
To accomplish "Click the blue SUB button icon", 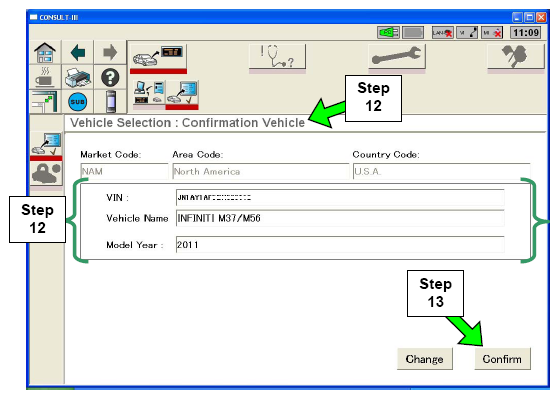I will point(78,102).
